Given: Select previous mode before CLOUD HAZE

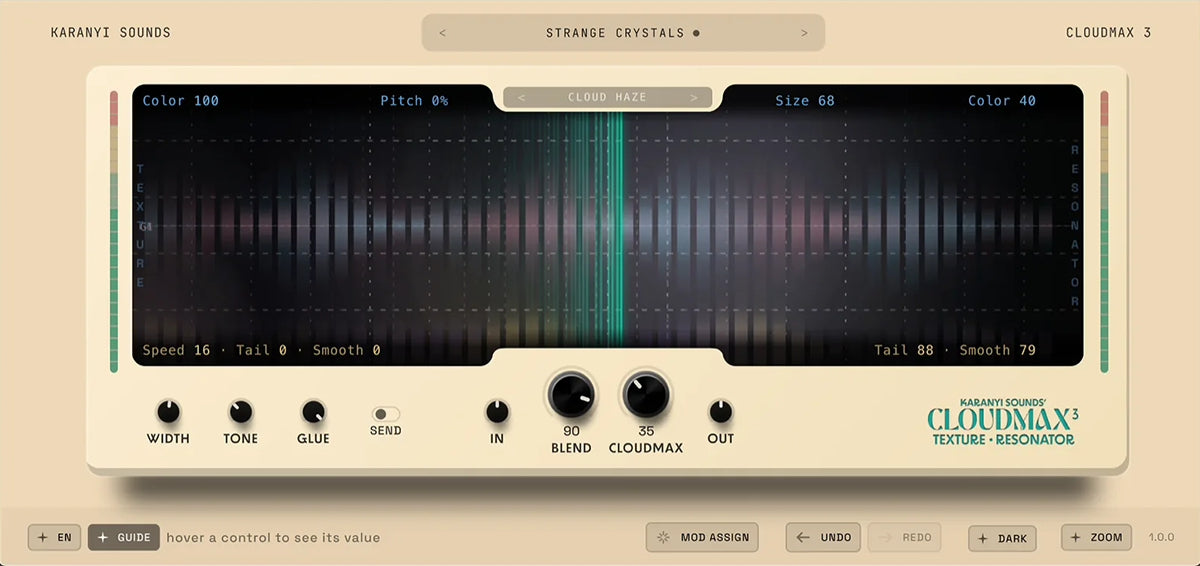Looking at the screenshot, I should [521, 98].
